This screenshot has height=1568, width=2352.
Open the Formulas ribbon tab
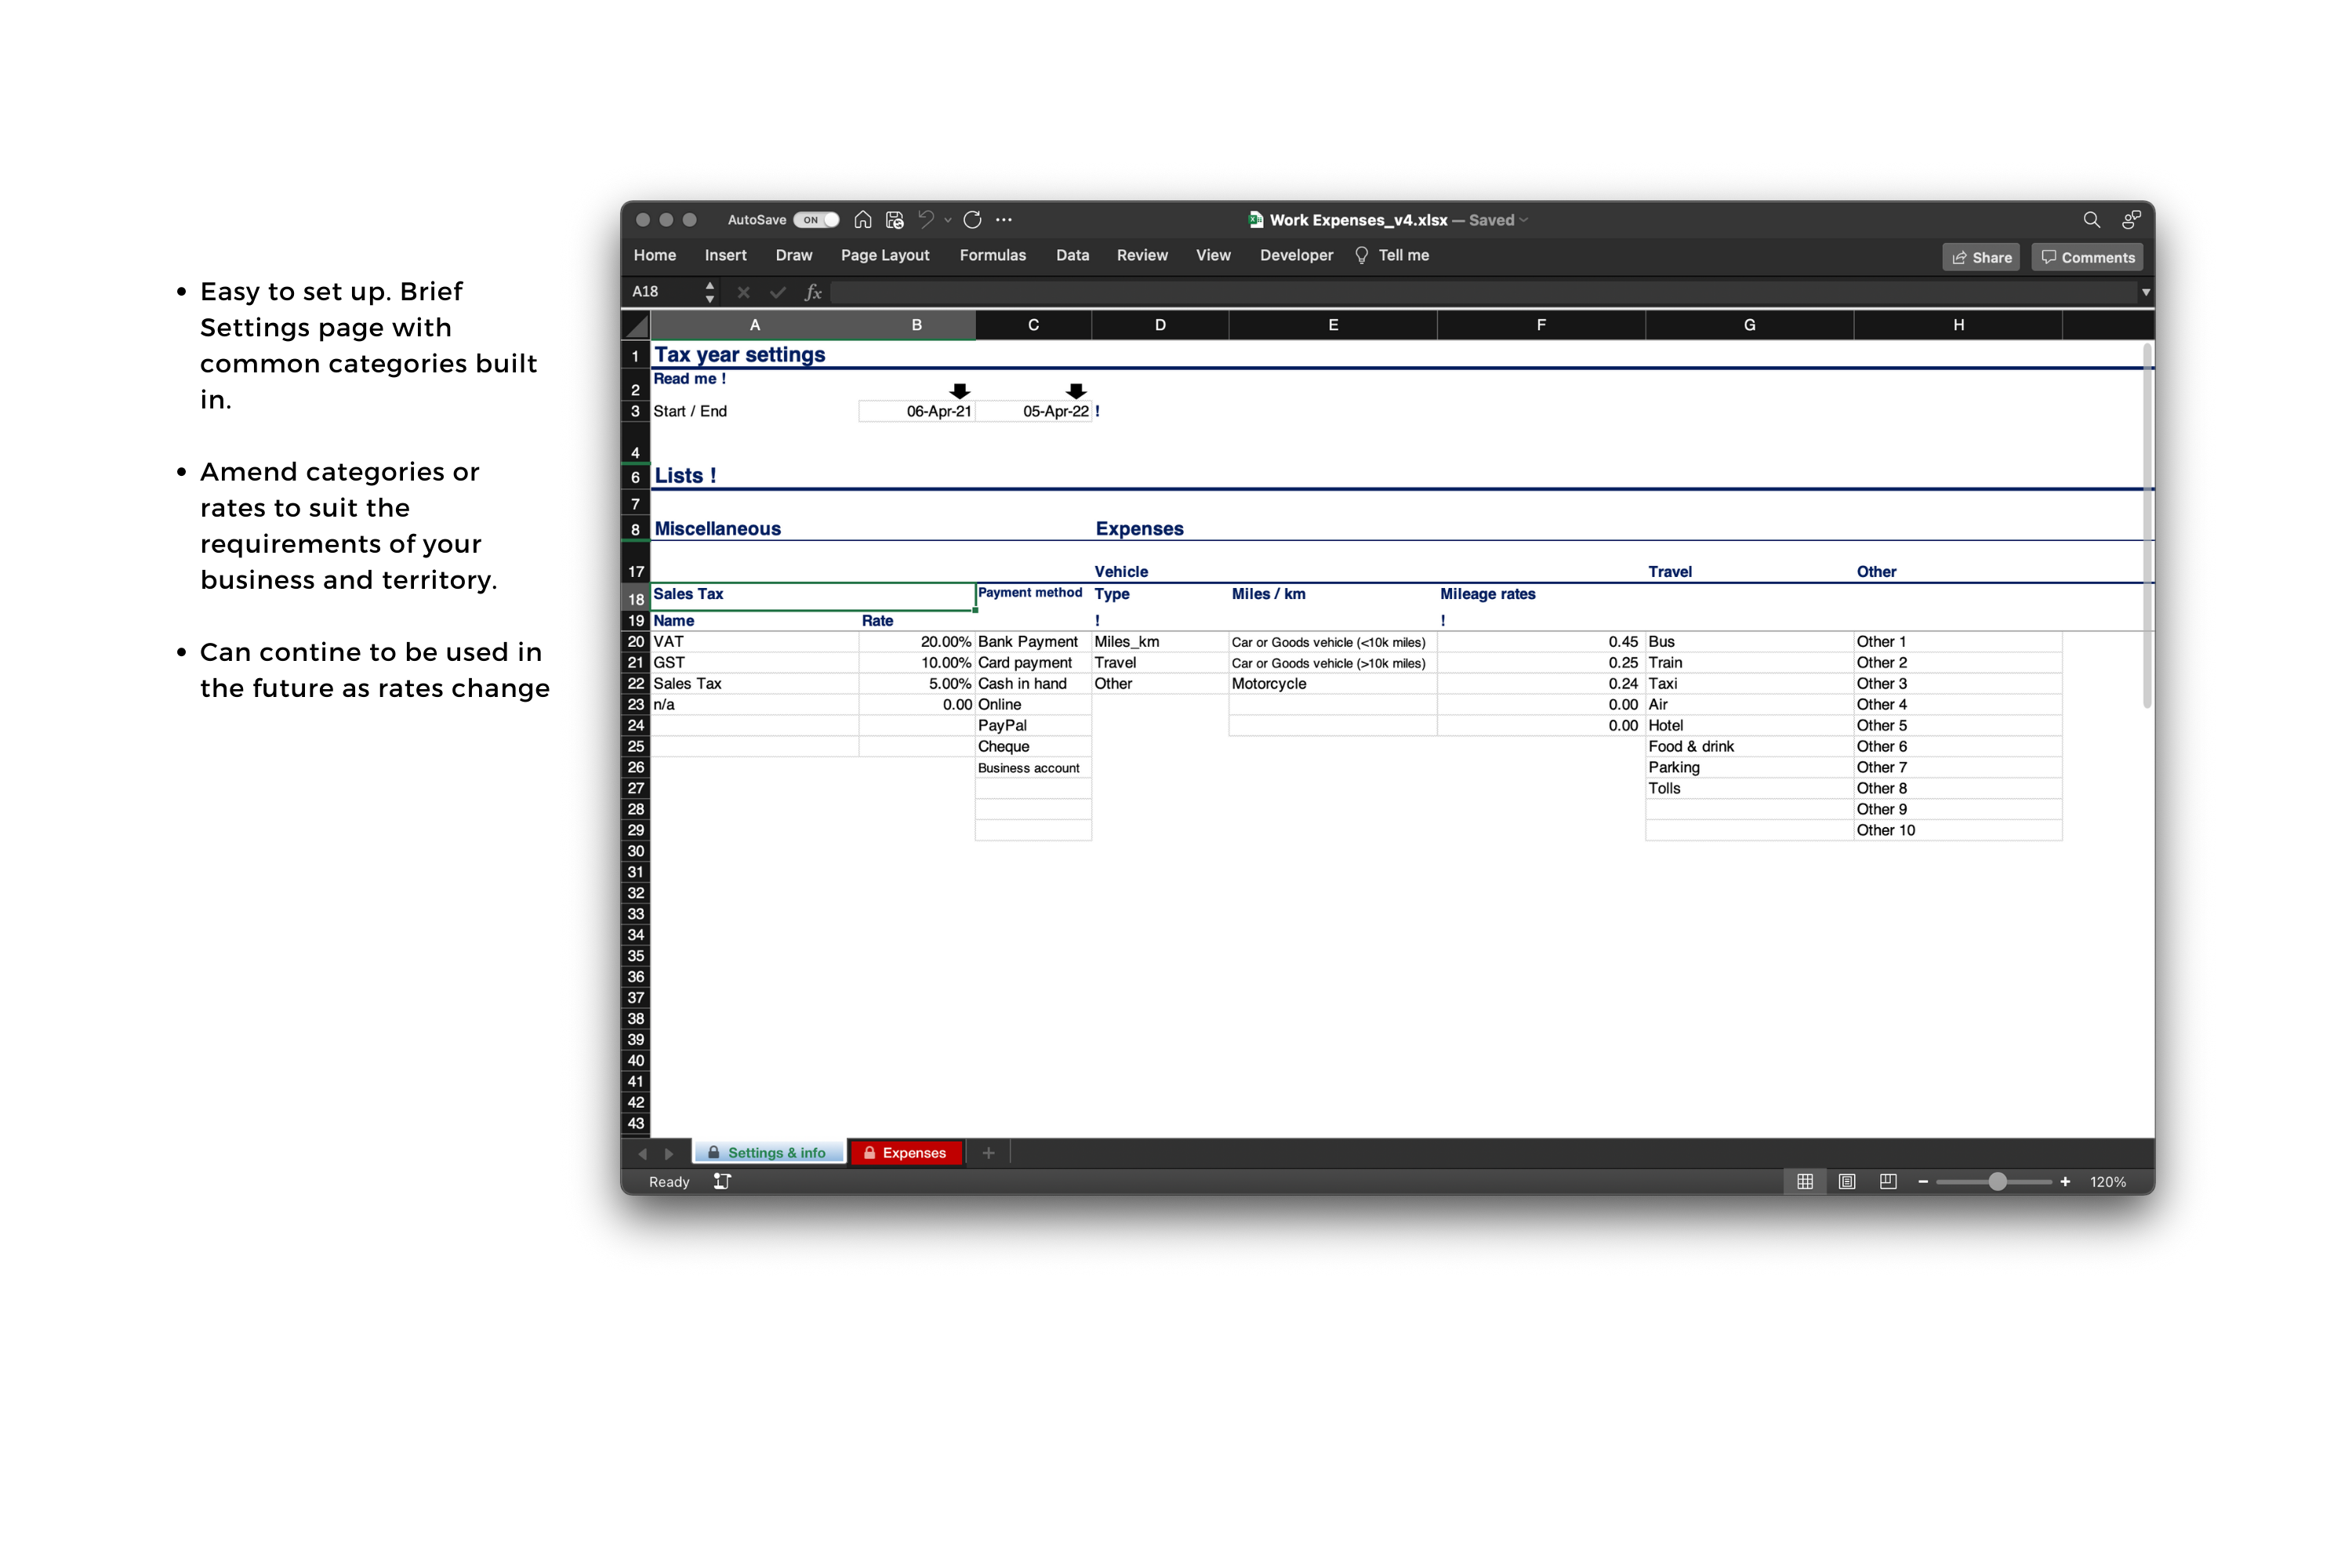tap(993, 255)
